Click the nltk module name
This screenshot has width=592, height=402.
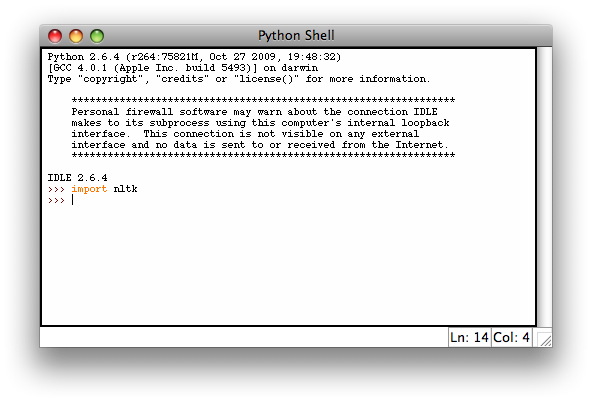coord(125,189)
